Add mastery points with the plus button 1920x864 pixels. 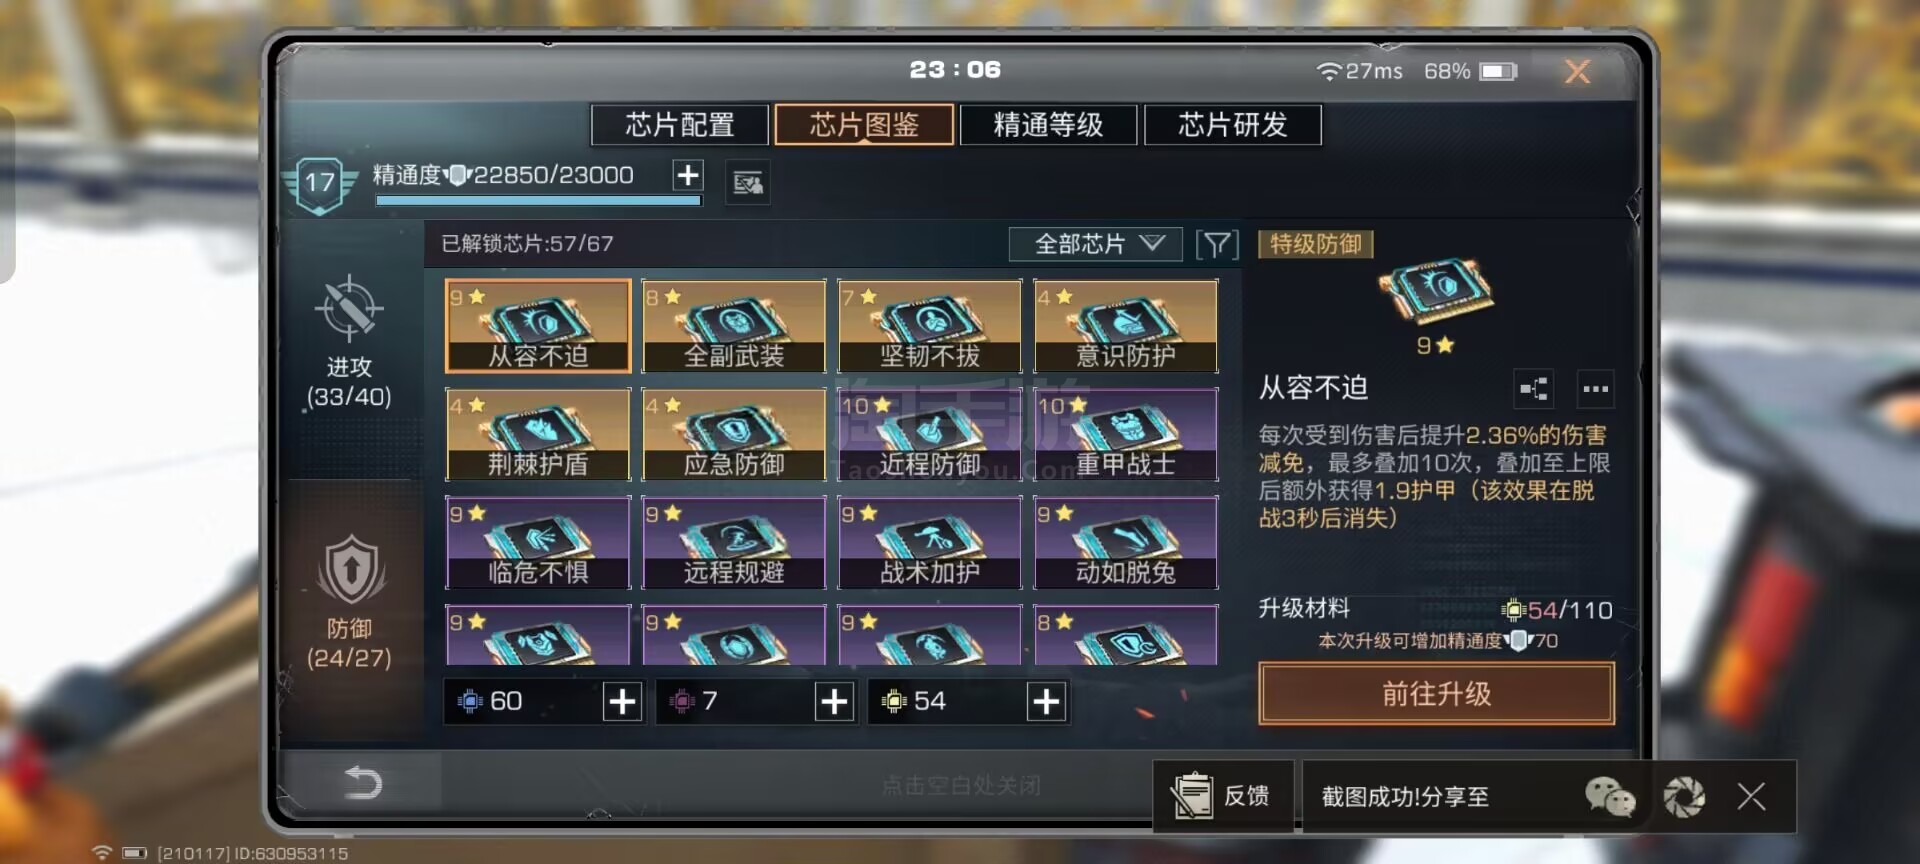688,175
